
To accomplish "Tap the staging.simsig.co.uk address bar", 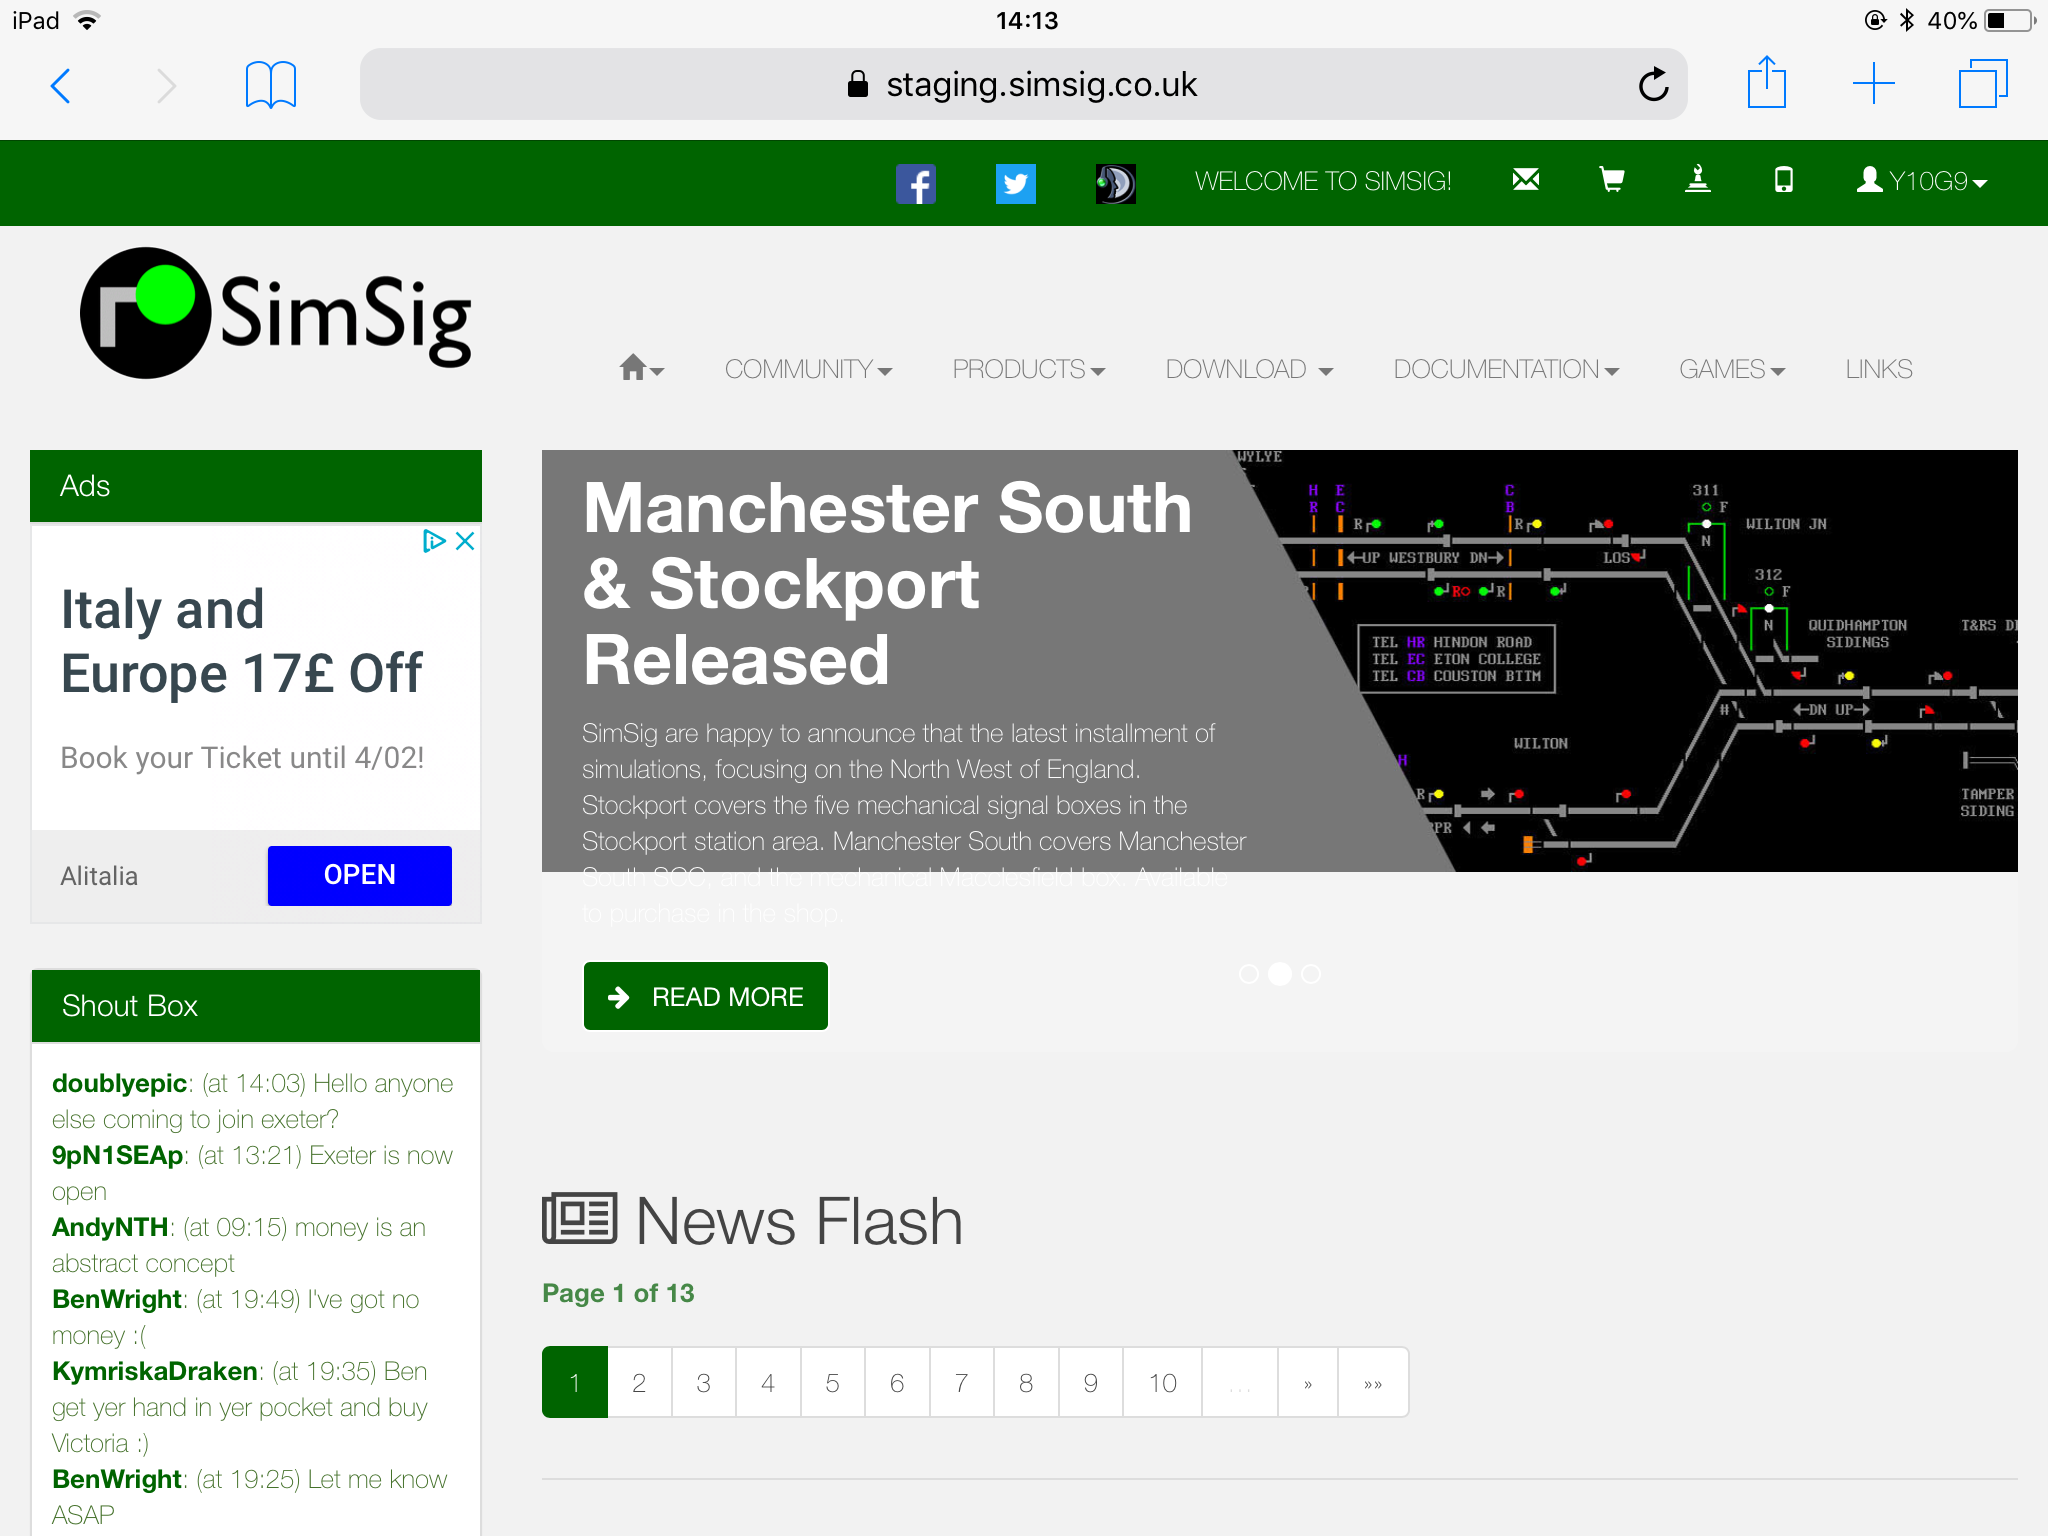I will point(1023,85).
